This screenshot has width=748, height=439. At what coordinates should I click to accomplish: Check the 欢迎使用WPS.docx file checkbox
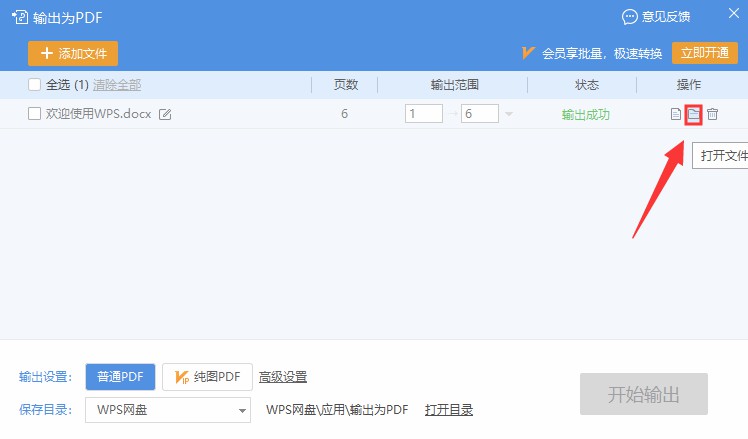point(35,114)
